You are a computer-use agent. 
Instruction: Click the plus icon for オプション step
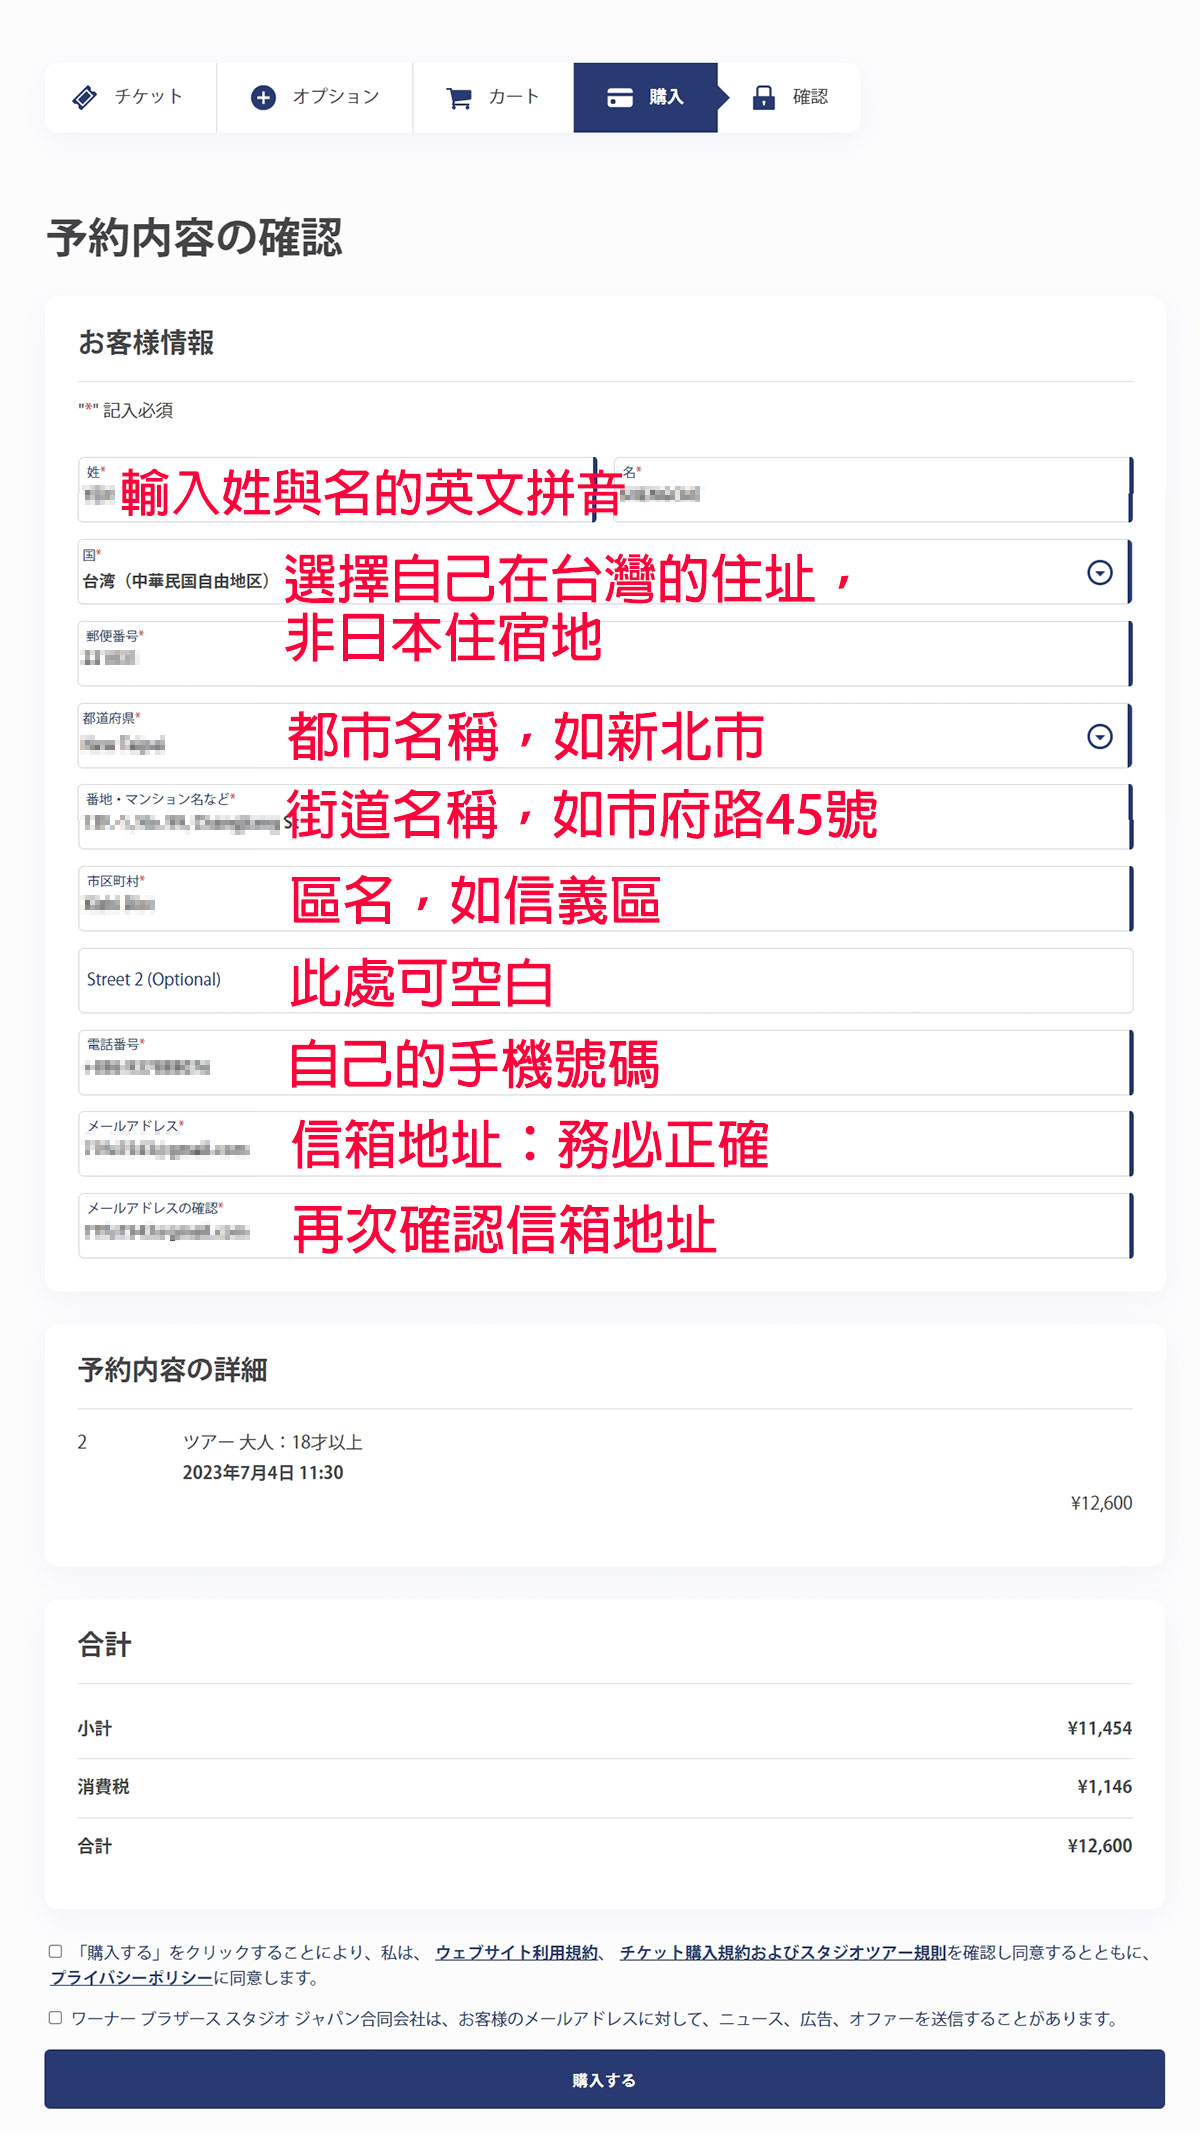(x=263, y=97)
